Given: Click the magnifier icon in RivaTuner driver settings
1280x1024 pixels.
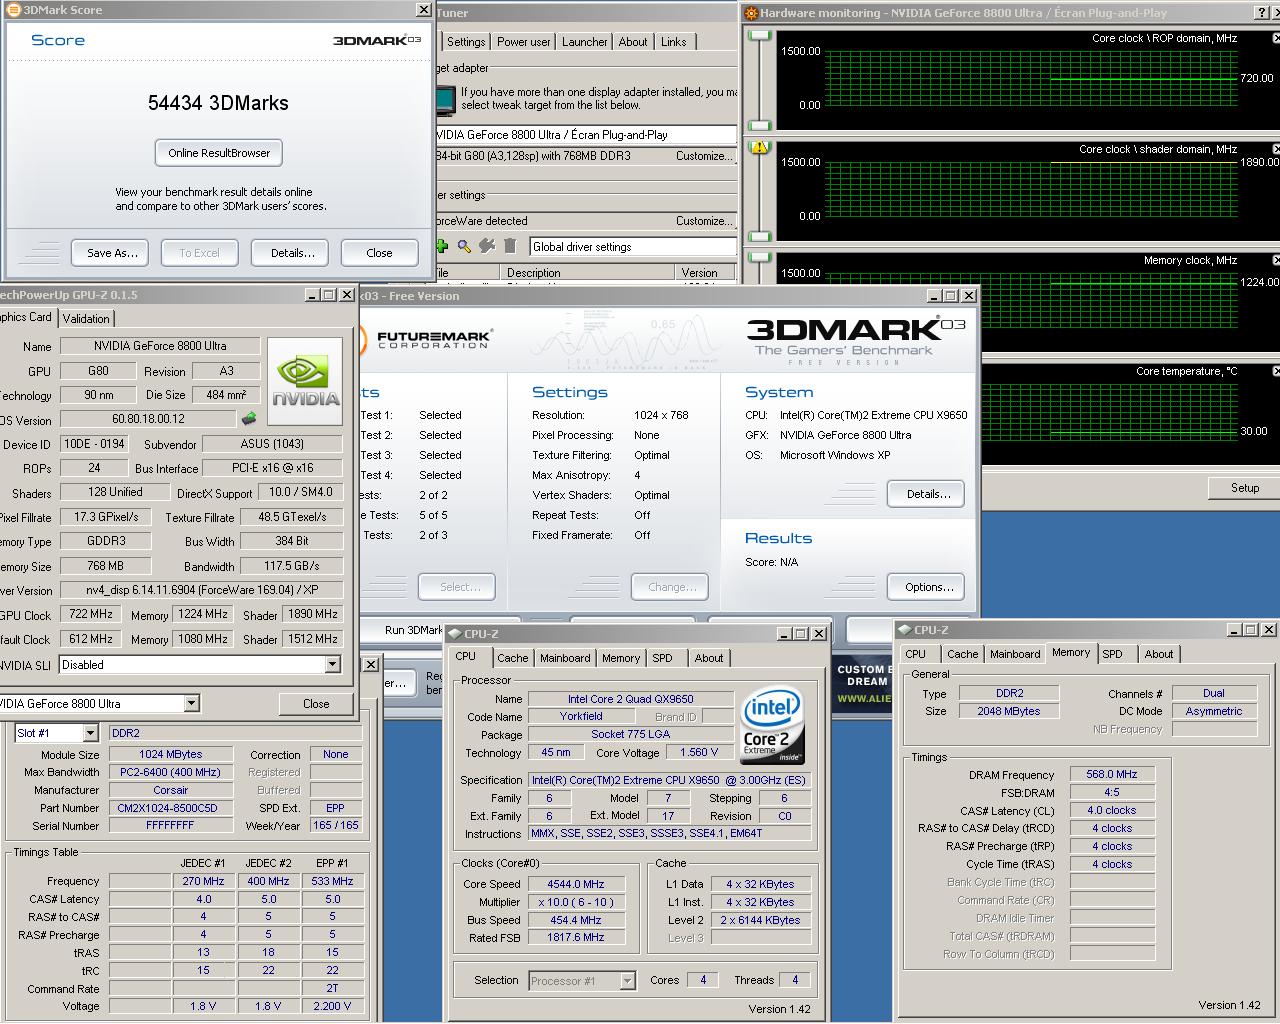Looking at the screenshot, I should point(464,246).
